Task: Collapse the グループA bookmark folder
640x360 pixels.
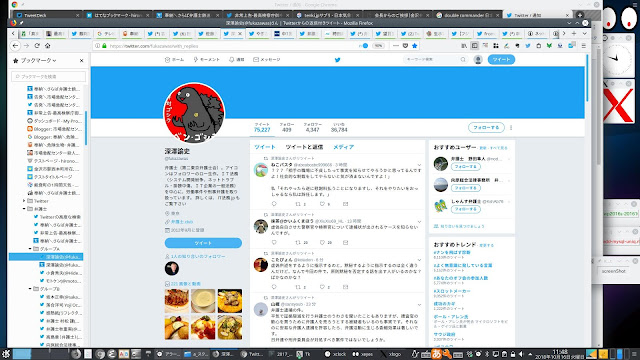Action: click(x=30, y=249)
